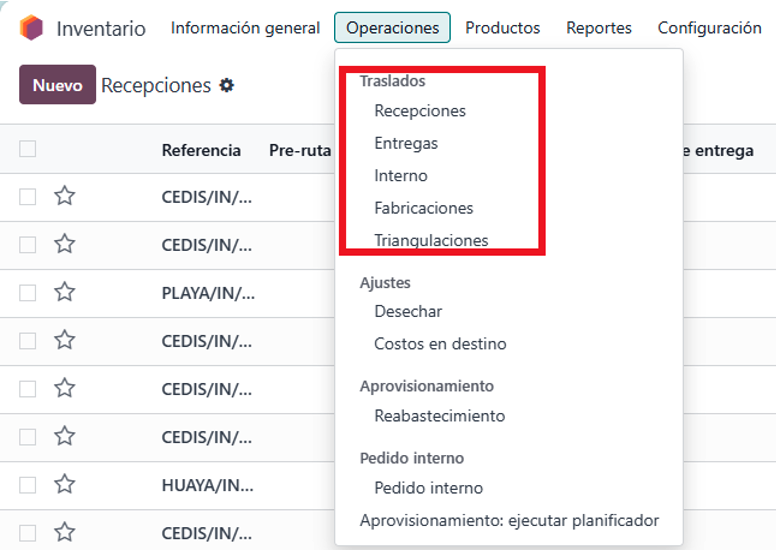
Task: Click the Inventario app logo icon
Action: tap(32, 28)
